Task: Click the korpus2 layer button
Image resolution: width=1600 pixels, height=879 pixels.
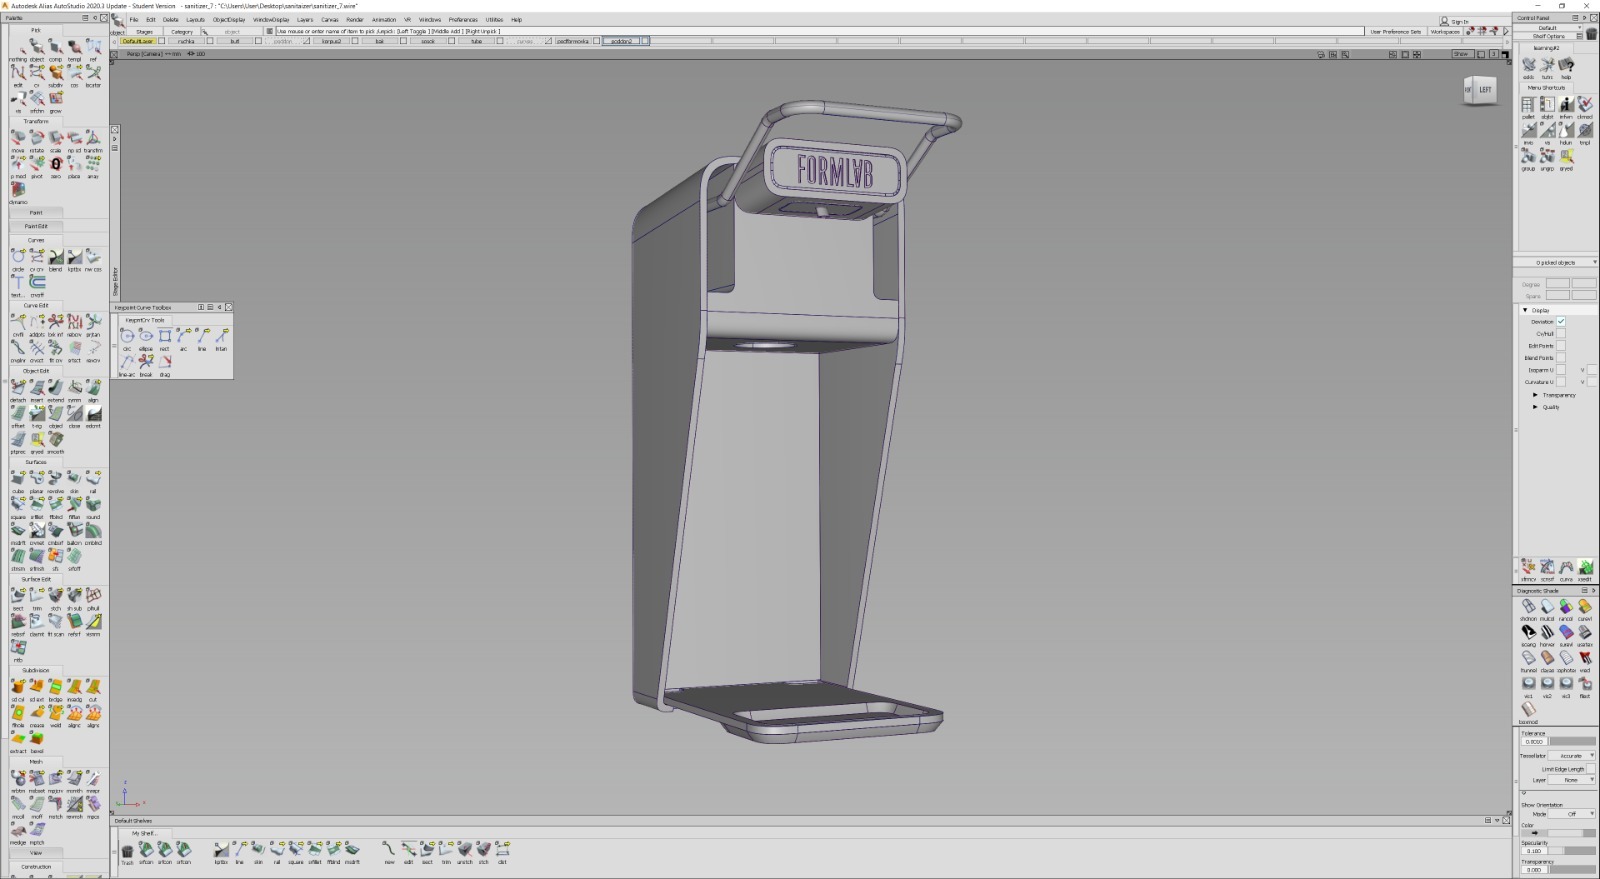Action: (331, 41)
